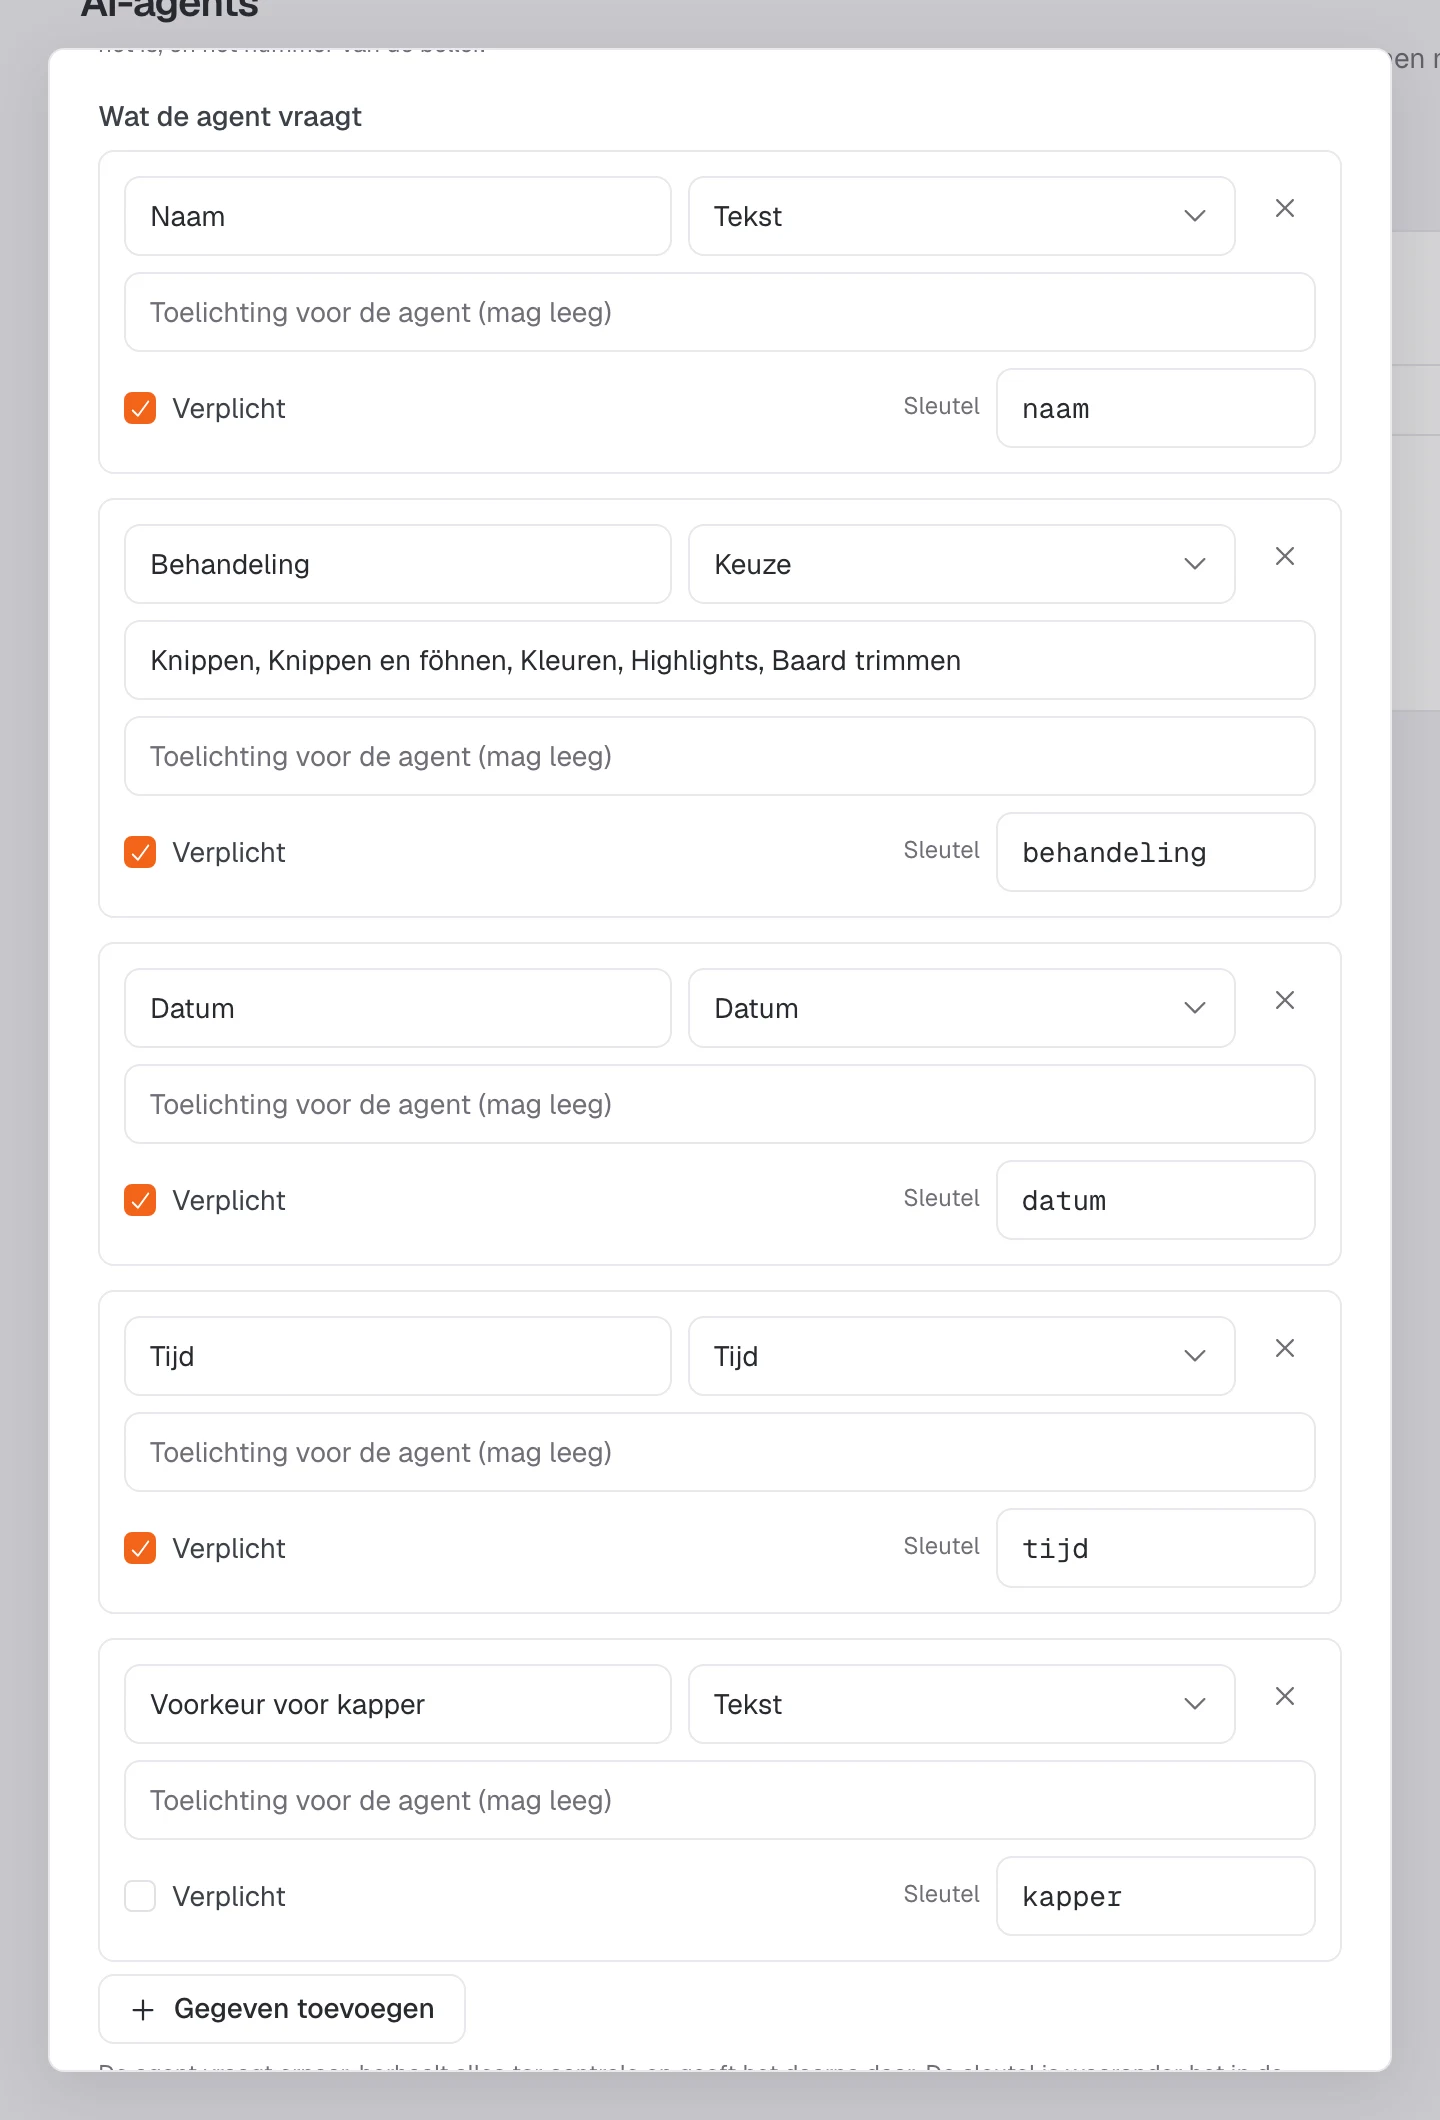Enable Verplicht for Voorkeur voor kapper

(x=140, y=1896)
